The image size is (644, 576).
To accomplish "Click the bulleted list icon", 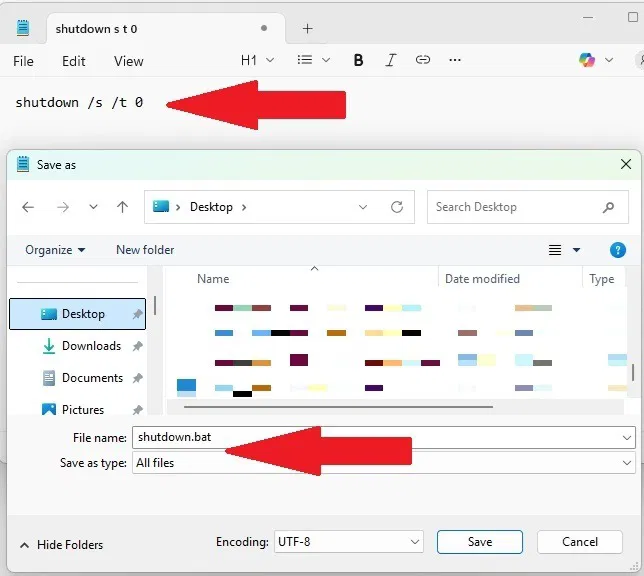I will [x=305, y=60].
